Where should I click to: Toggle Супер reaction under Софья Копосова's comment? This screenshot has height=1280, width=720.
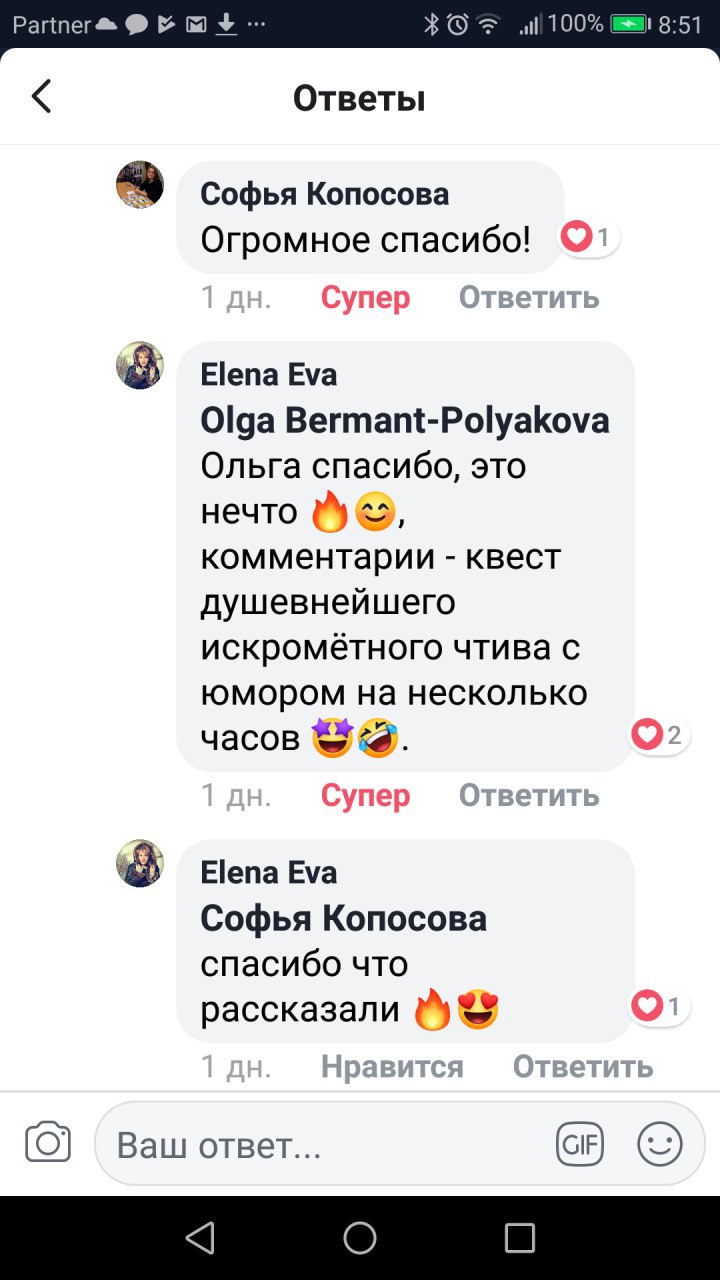365,297
